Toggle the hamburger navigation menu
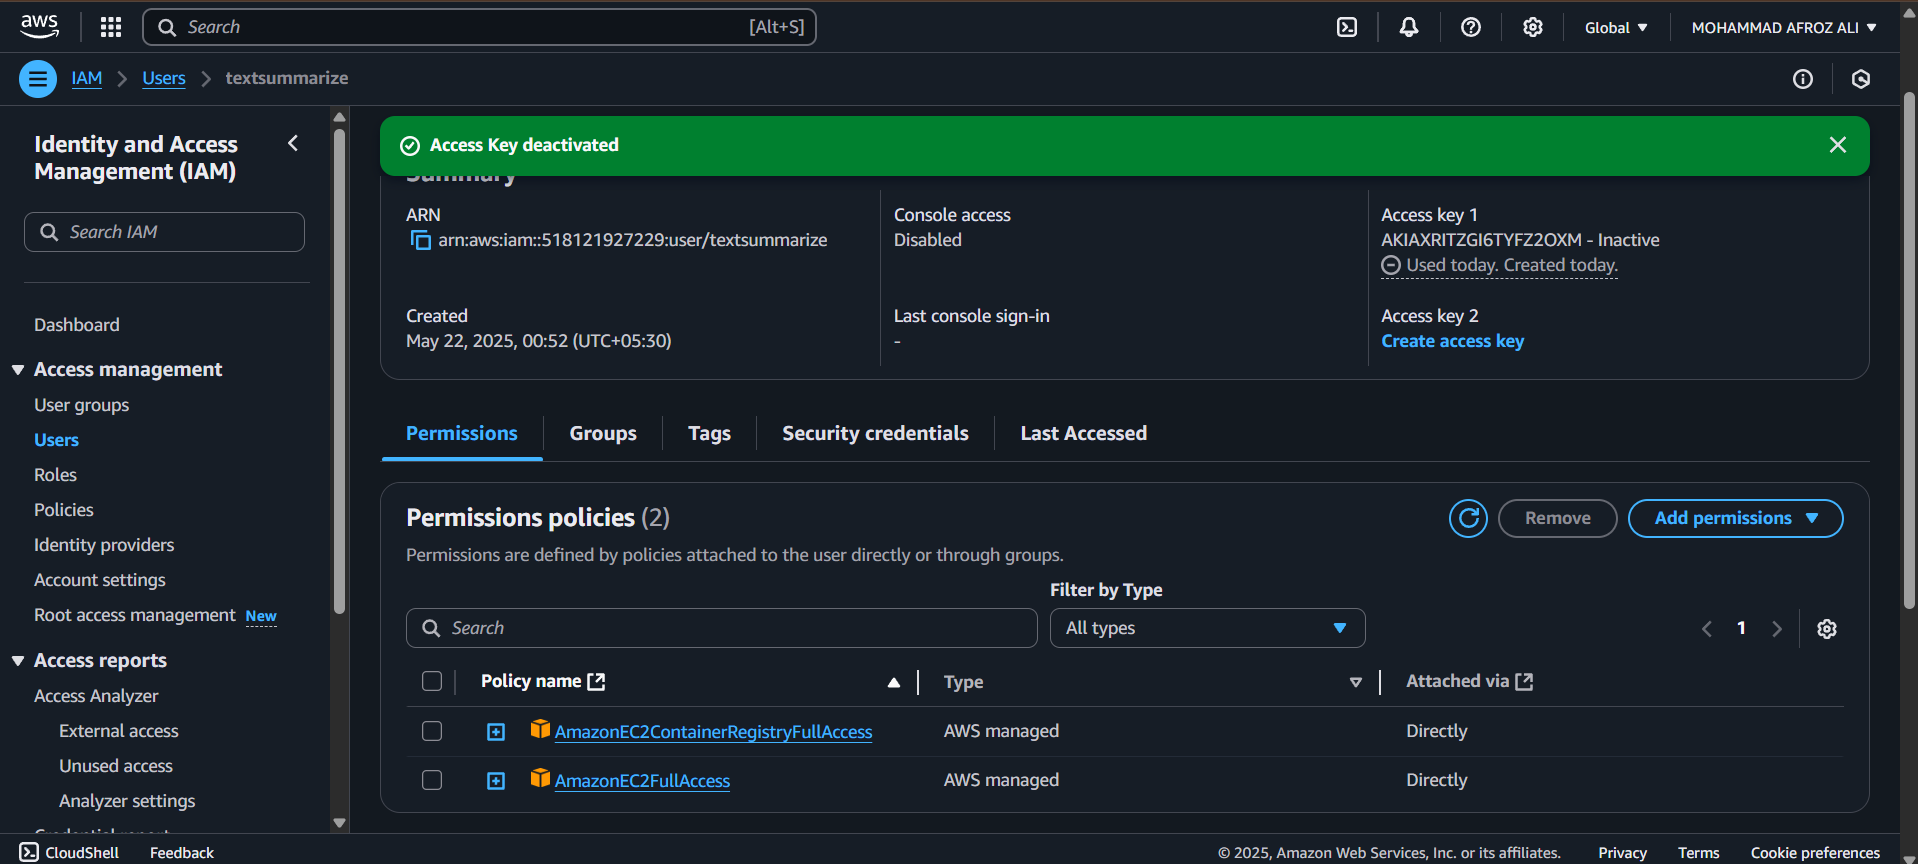Viewport: 1918px width, 864px height. (x=38, y=78)
